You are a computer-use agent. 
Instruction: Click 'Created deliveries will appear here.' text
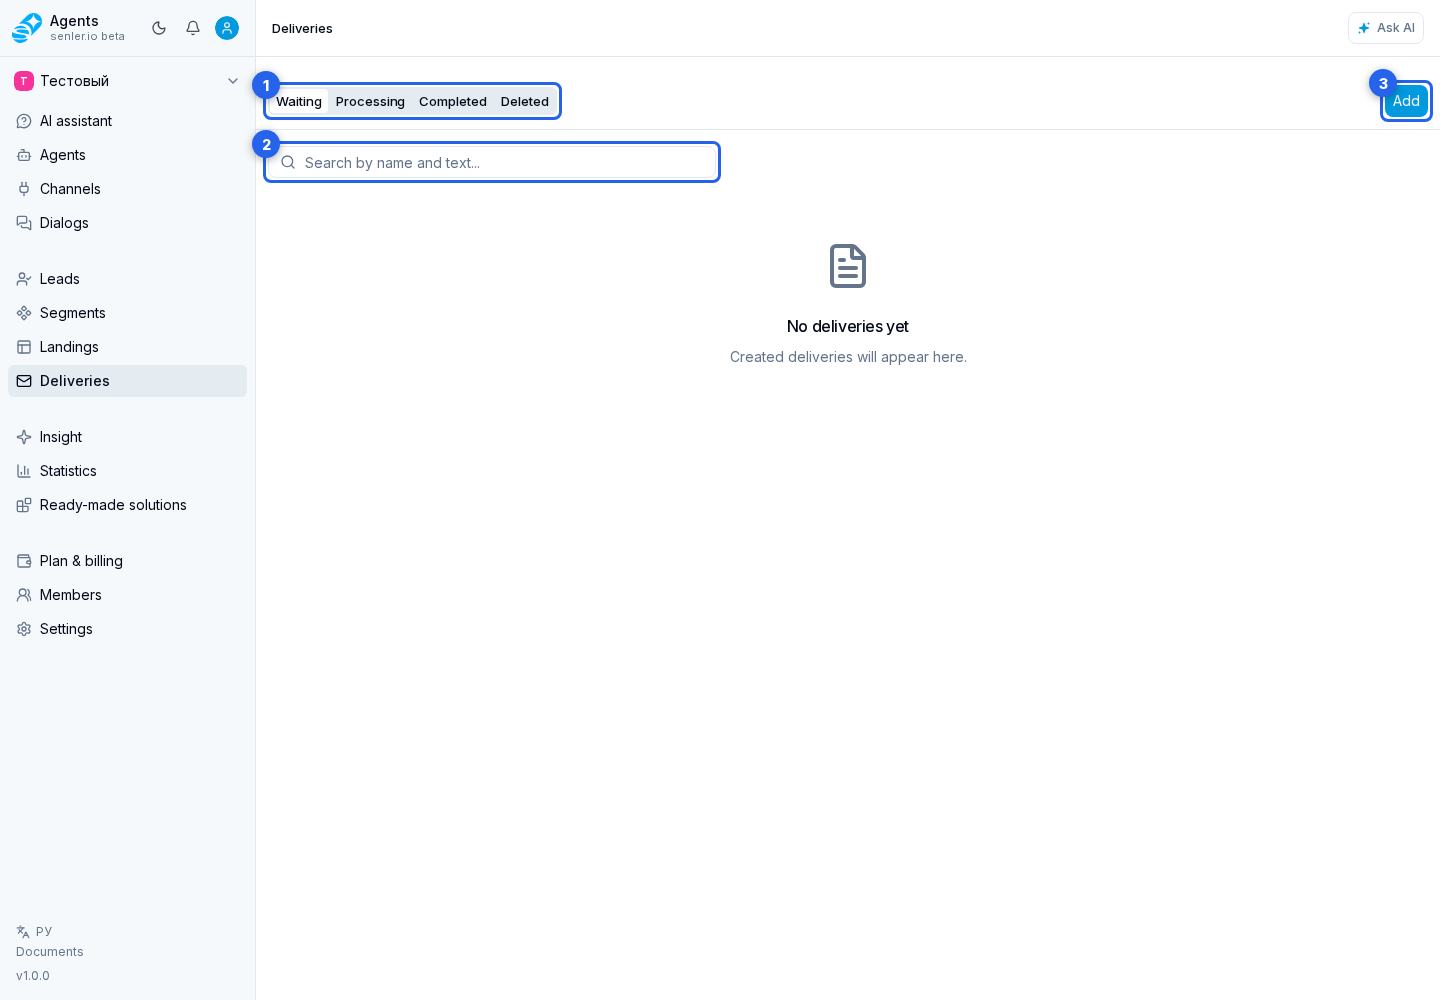coord(848,357)
